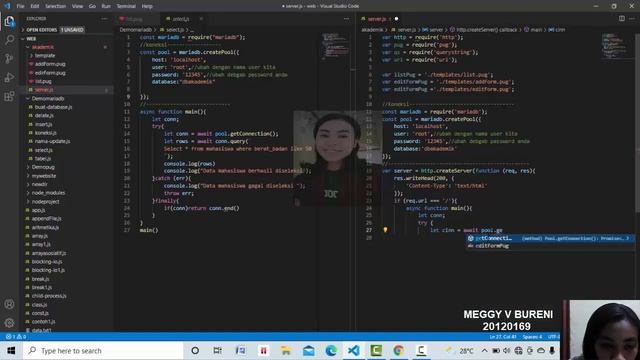640x360 pixels.
Task: Open the Source Control view
Action: click(x=9, y=58)
